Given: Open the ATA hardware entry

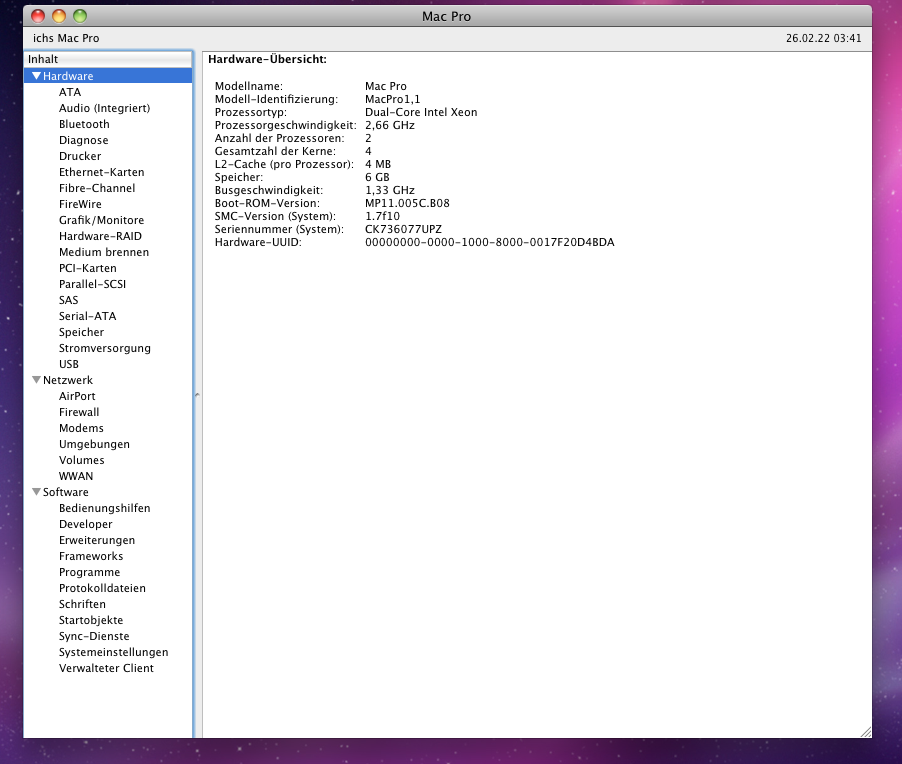Looking at the screenshot, I should click(70, 92).
